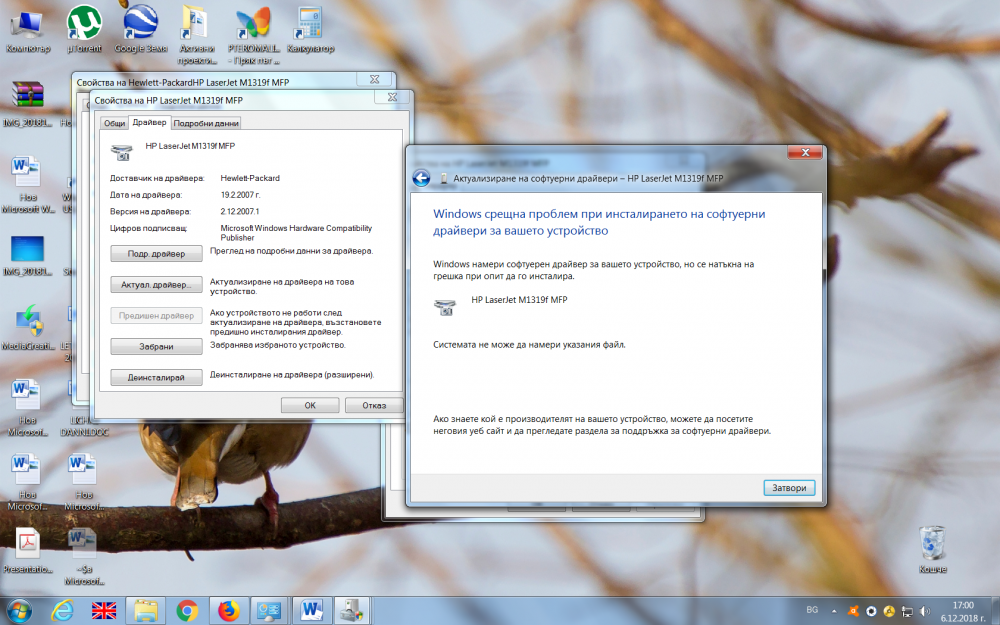Switch to the Общи tab
This screenshot has height=625, width=1000.
[x=115, y=123]
